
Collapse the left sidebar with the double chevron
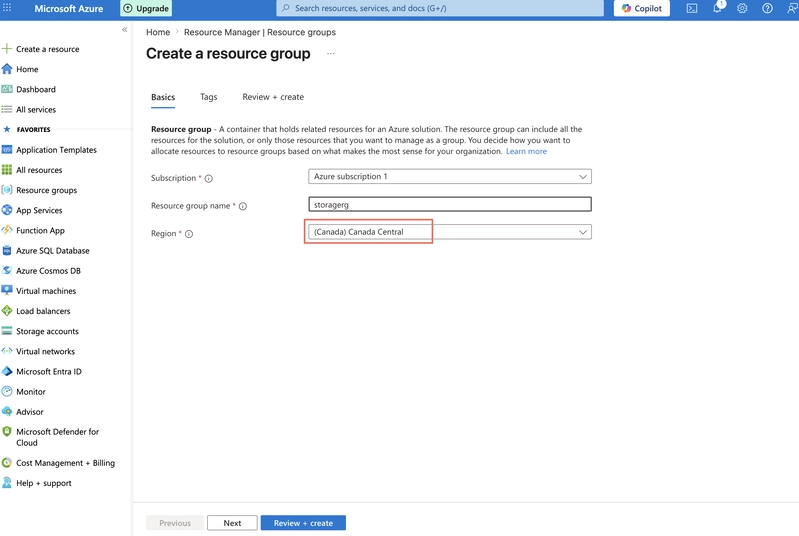(124, 30)
